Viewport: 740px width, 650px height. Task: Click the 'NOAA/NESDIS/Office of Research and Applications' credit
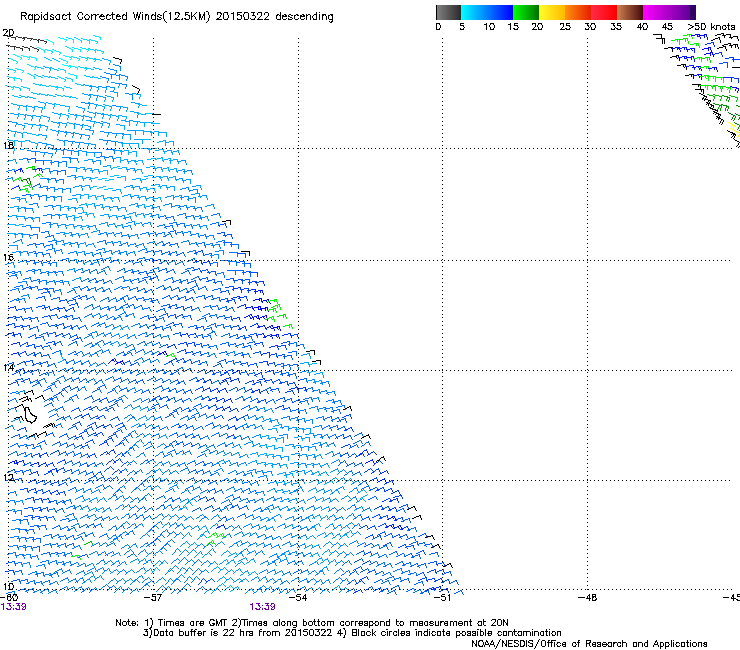[589, 644]
